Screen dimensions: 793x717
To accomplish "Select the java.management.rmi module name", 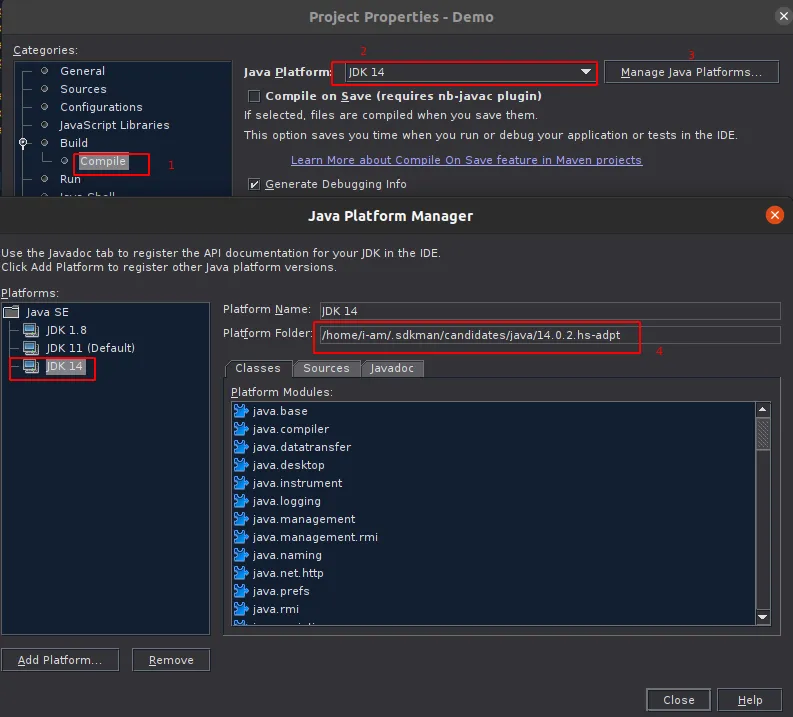I will tap(315, 537).
